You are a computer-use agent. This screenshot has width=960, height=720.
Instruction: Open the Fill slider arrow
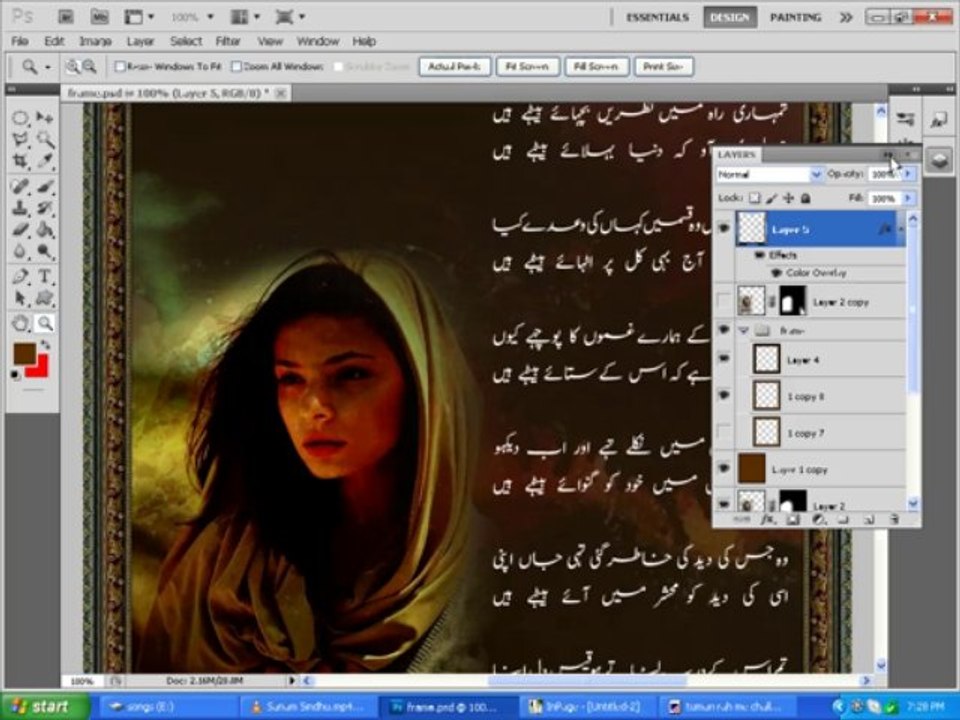pos(909,198)
